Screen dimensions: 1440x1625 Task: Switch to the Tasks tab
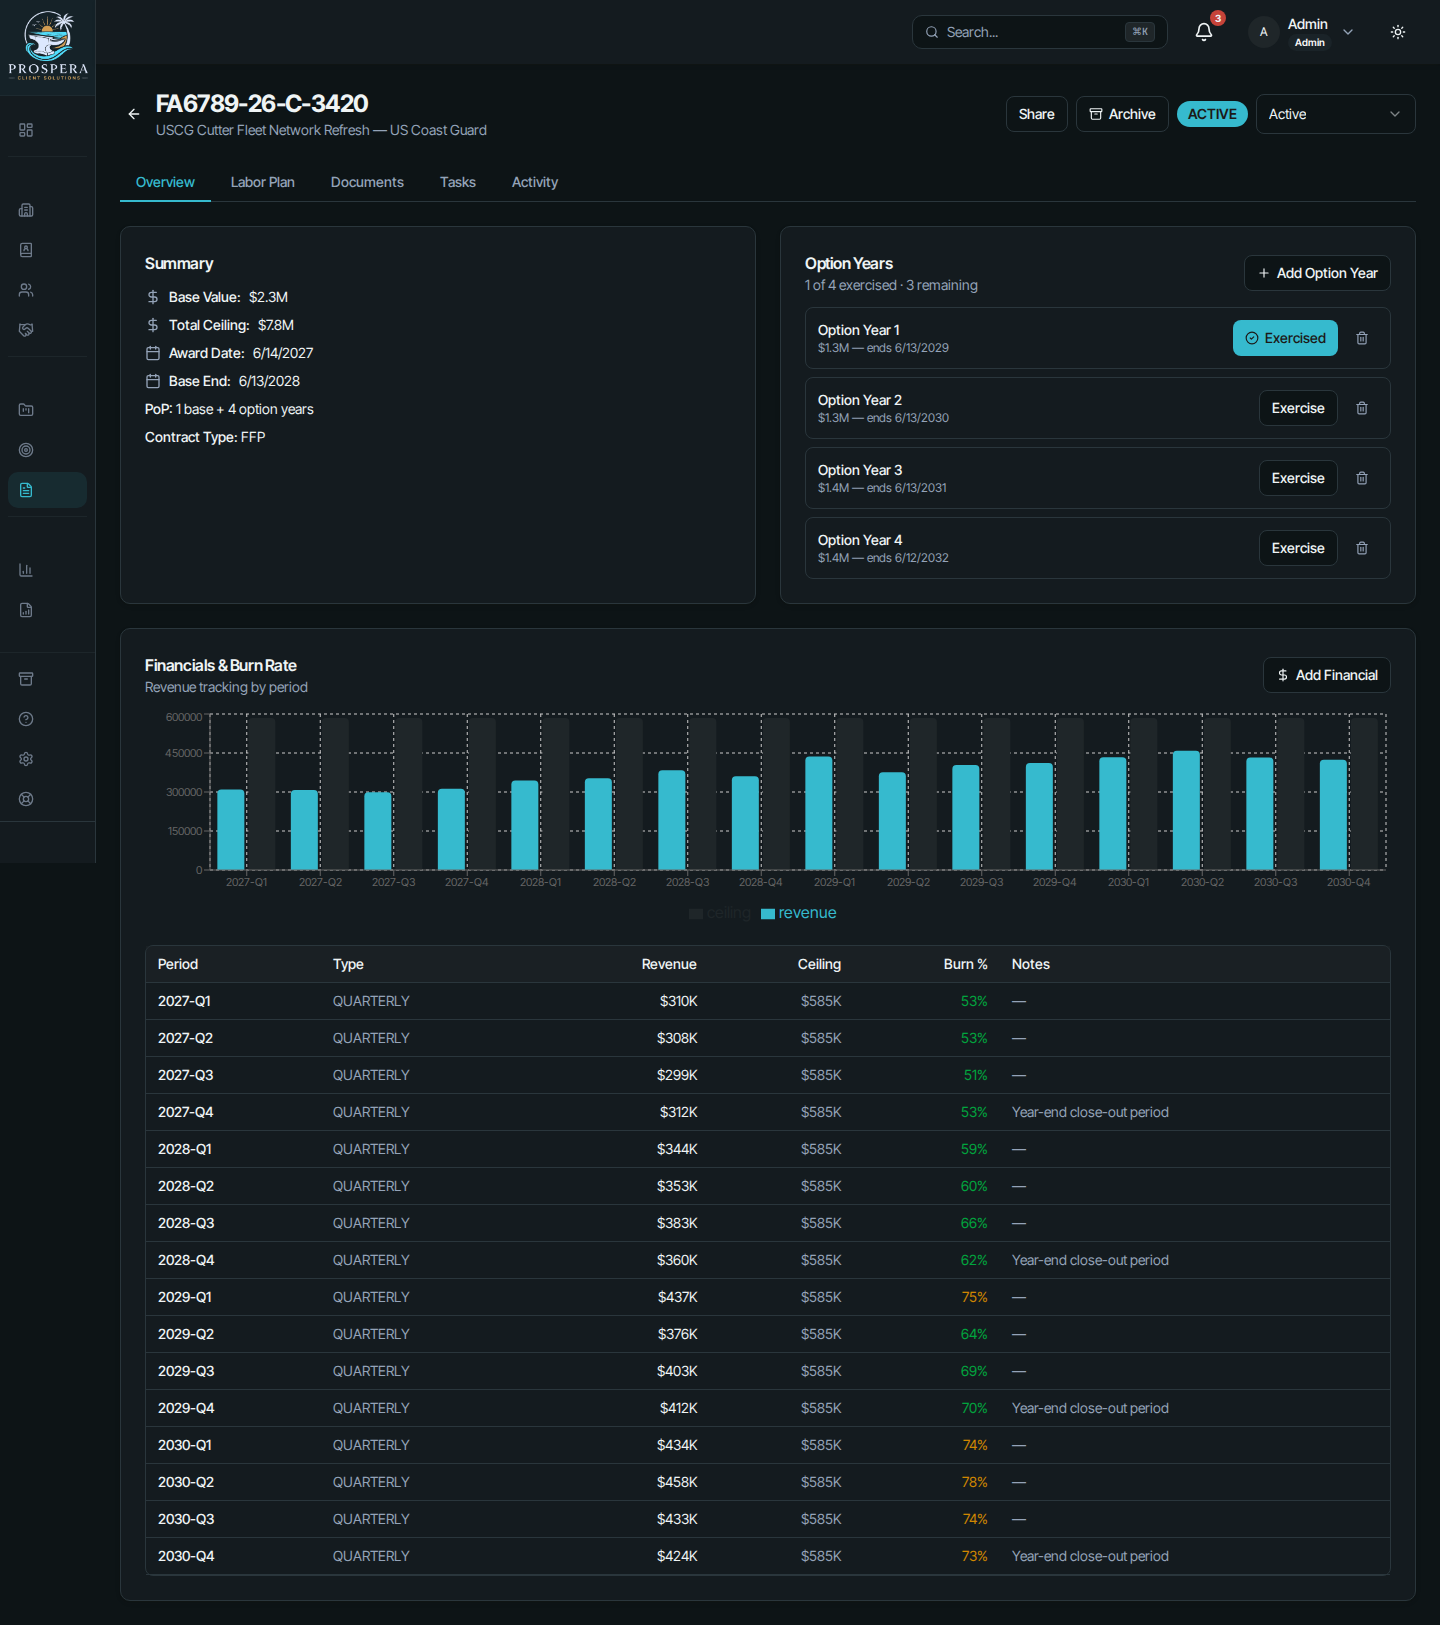tap(458, 182)
